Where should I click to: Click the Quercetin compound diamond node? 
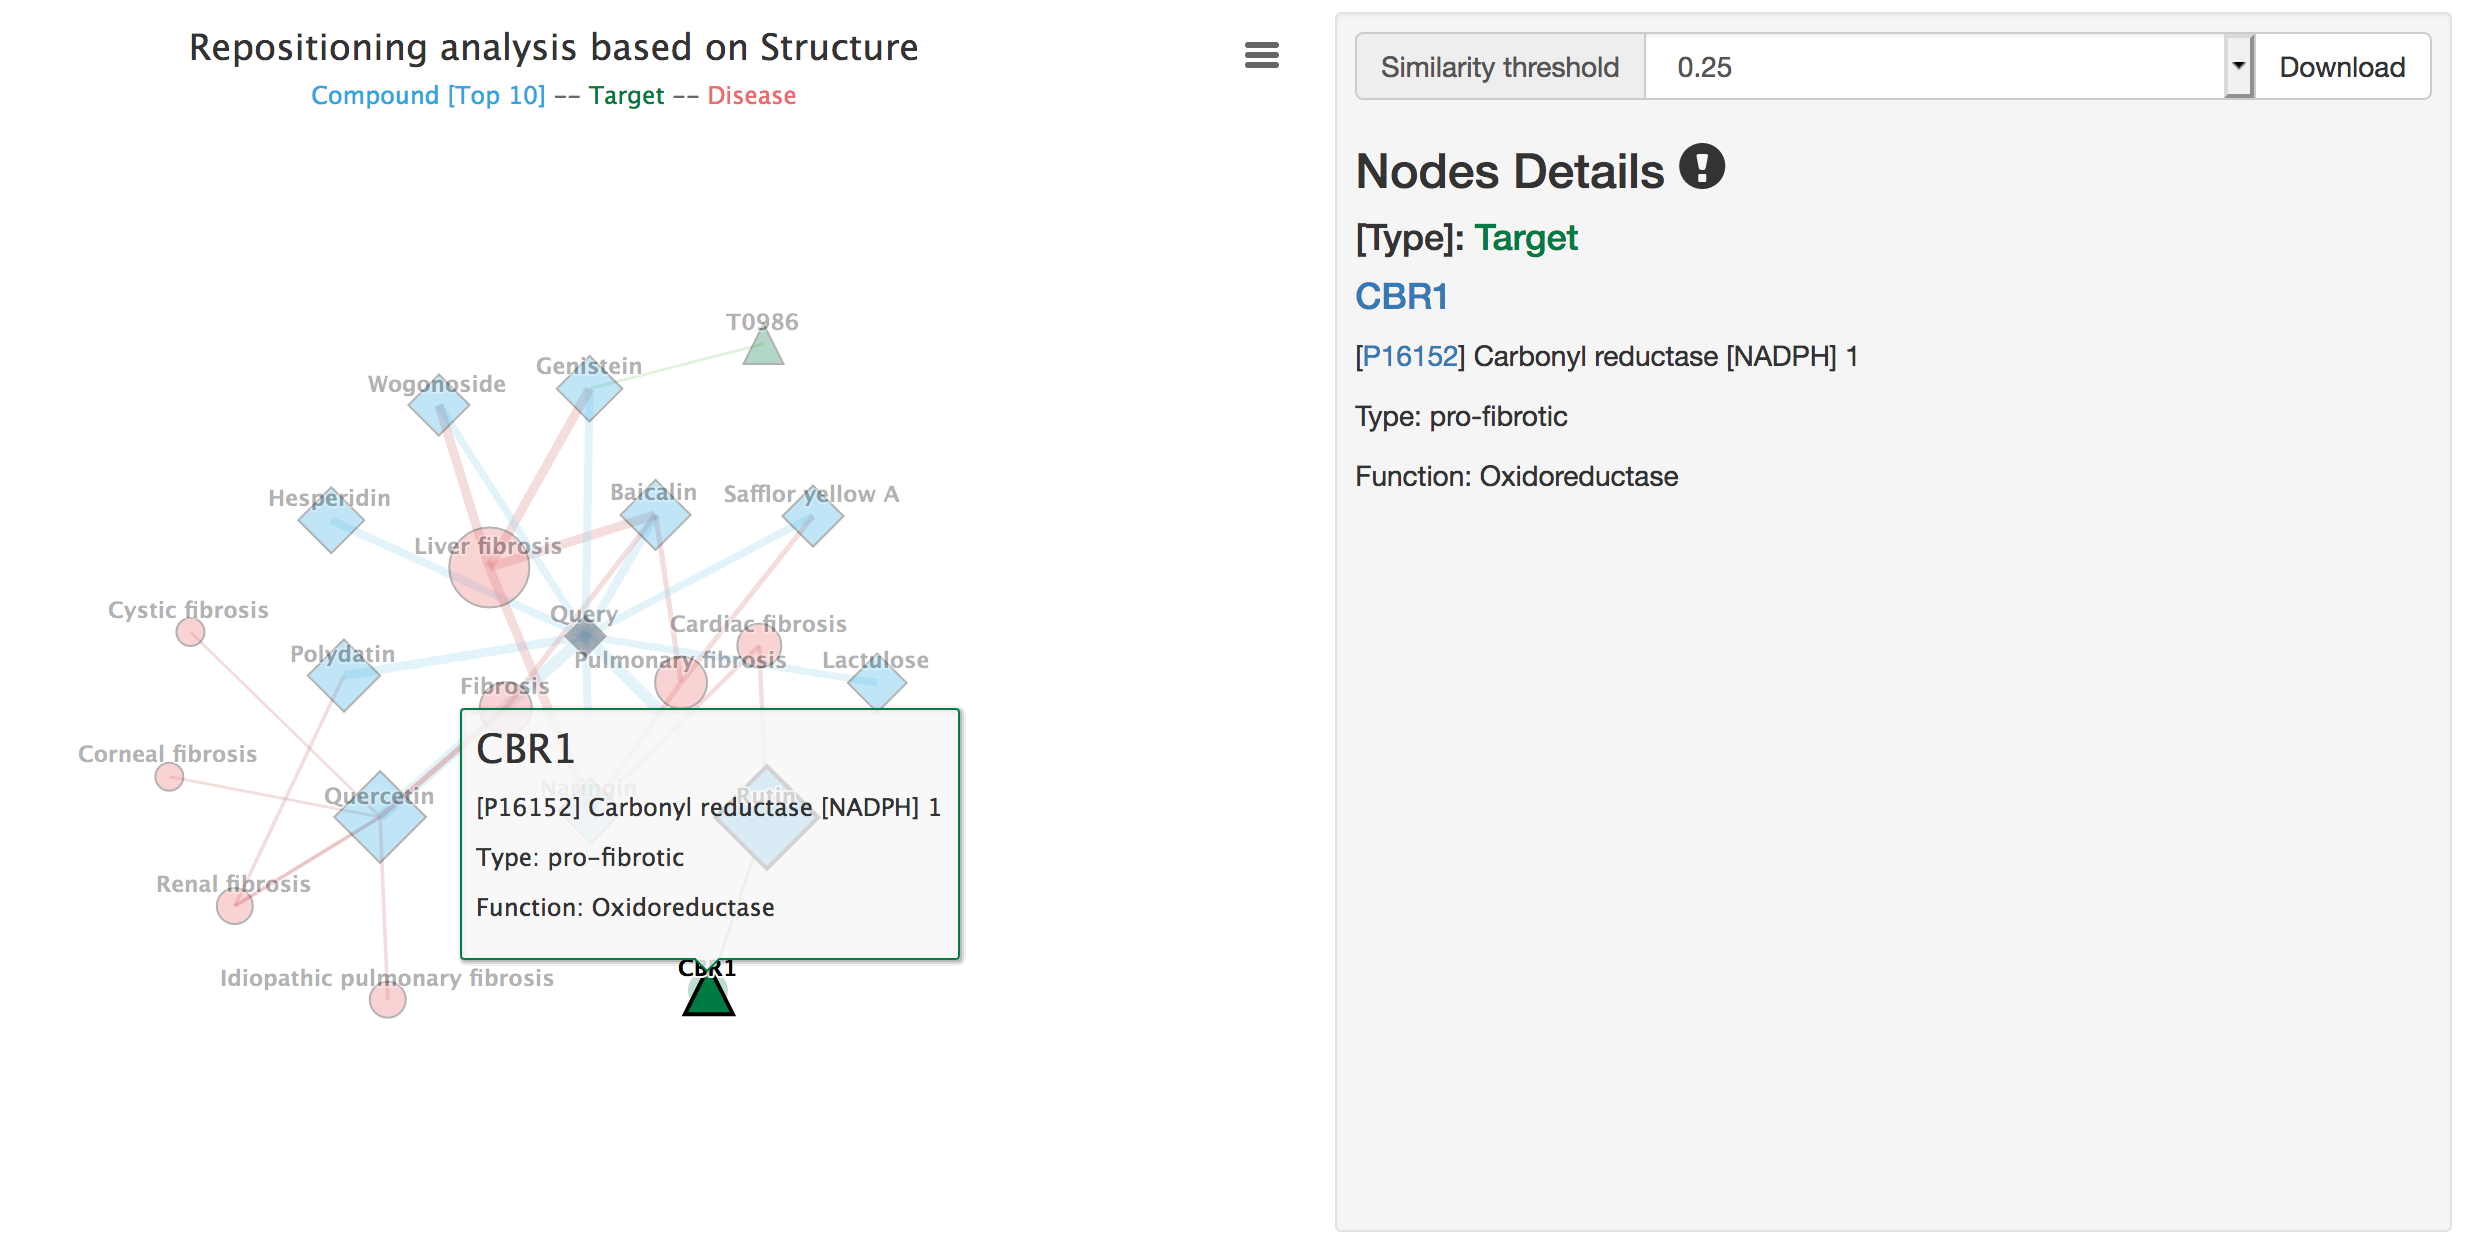click(380, 817)
